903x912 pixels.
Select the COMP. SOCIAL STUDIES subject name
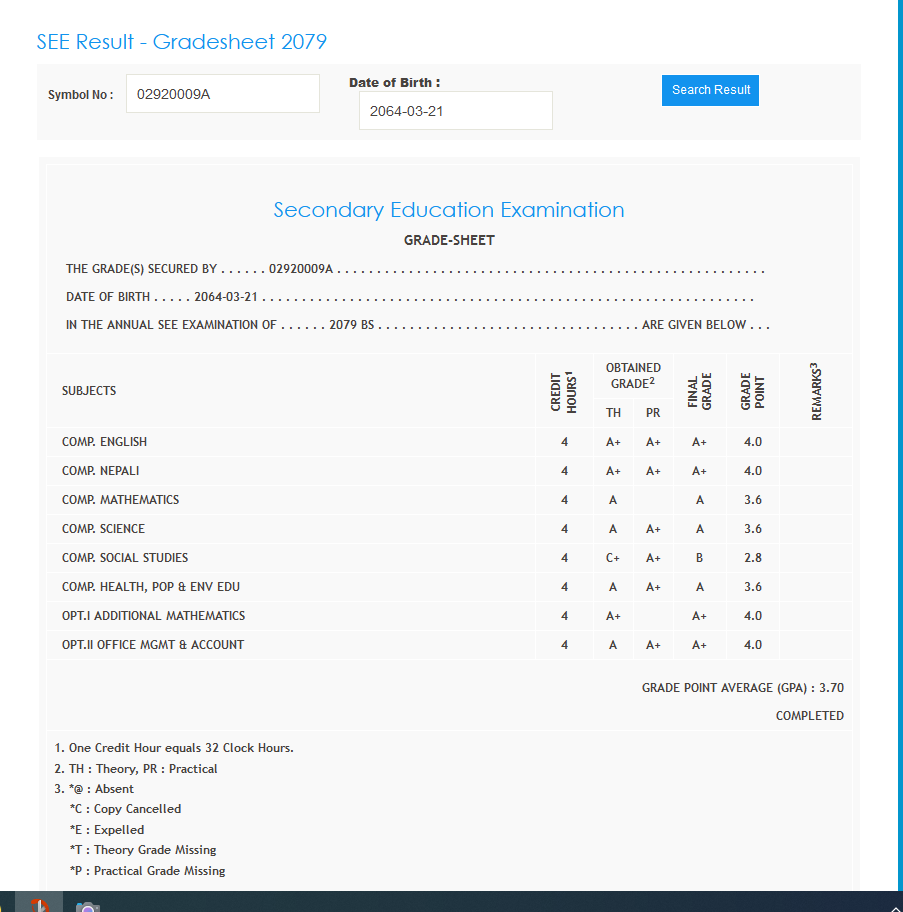click(x=125, y=558)
